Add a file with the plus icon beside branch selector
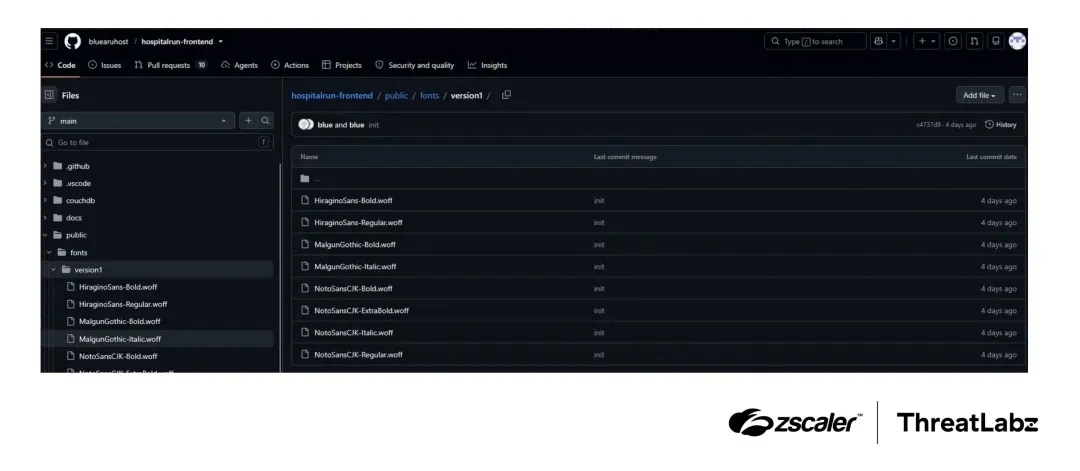This screenshot has width=1080, height=471. [x=248, y=121]
